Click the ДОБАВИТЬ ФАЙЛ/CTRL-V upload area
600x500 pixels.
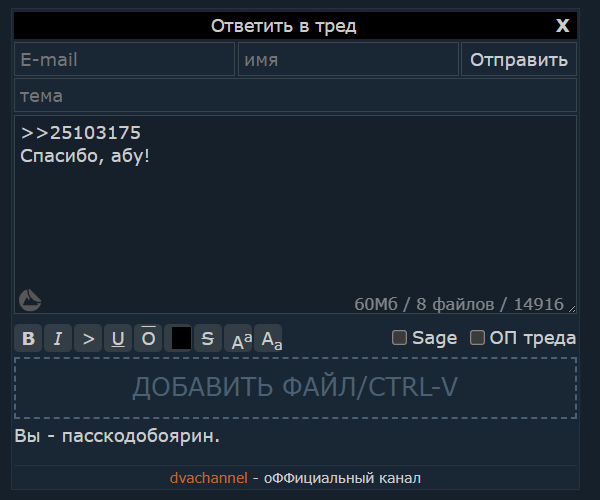coord(295,387)
